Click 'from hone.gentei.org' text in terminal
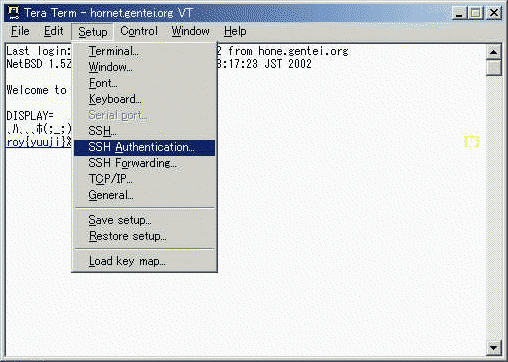This screenshot has height=362, width=508. 288,51
